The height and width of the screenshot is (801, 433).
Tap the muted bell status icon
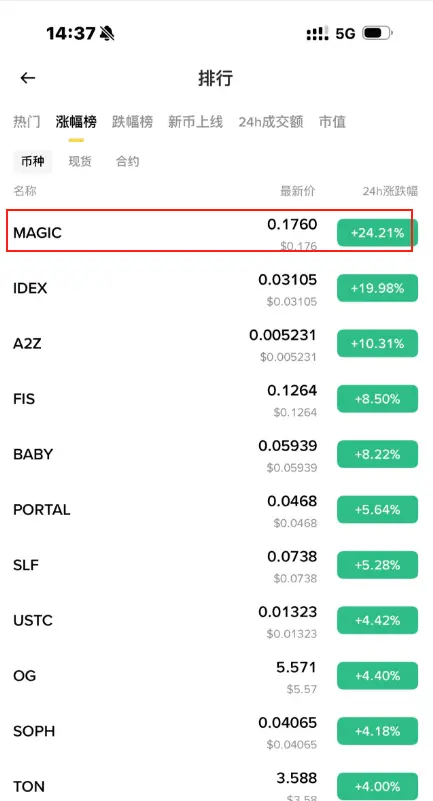point(107,34)
